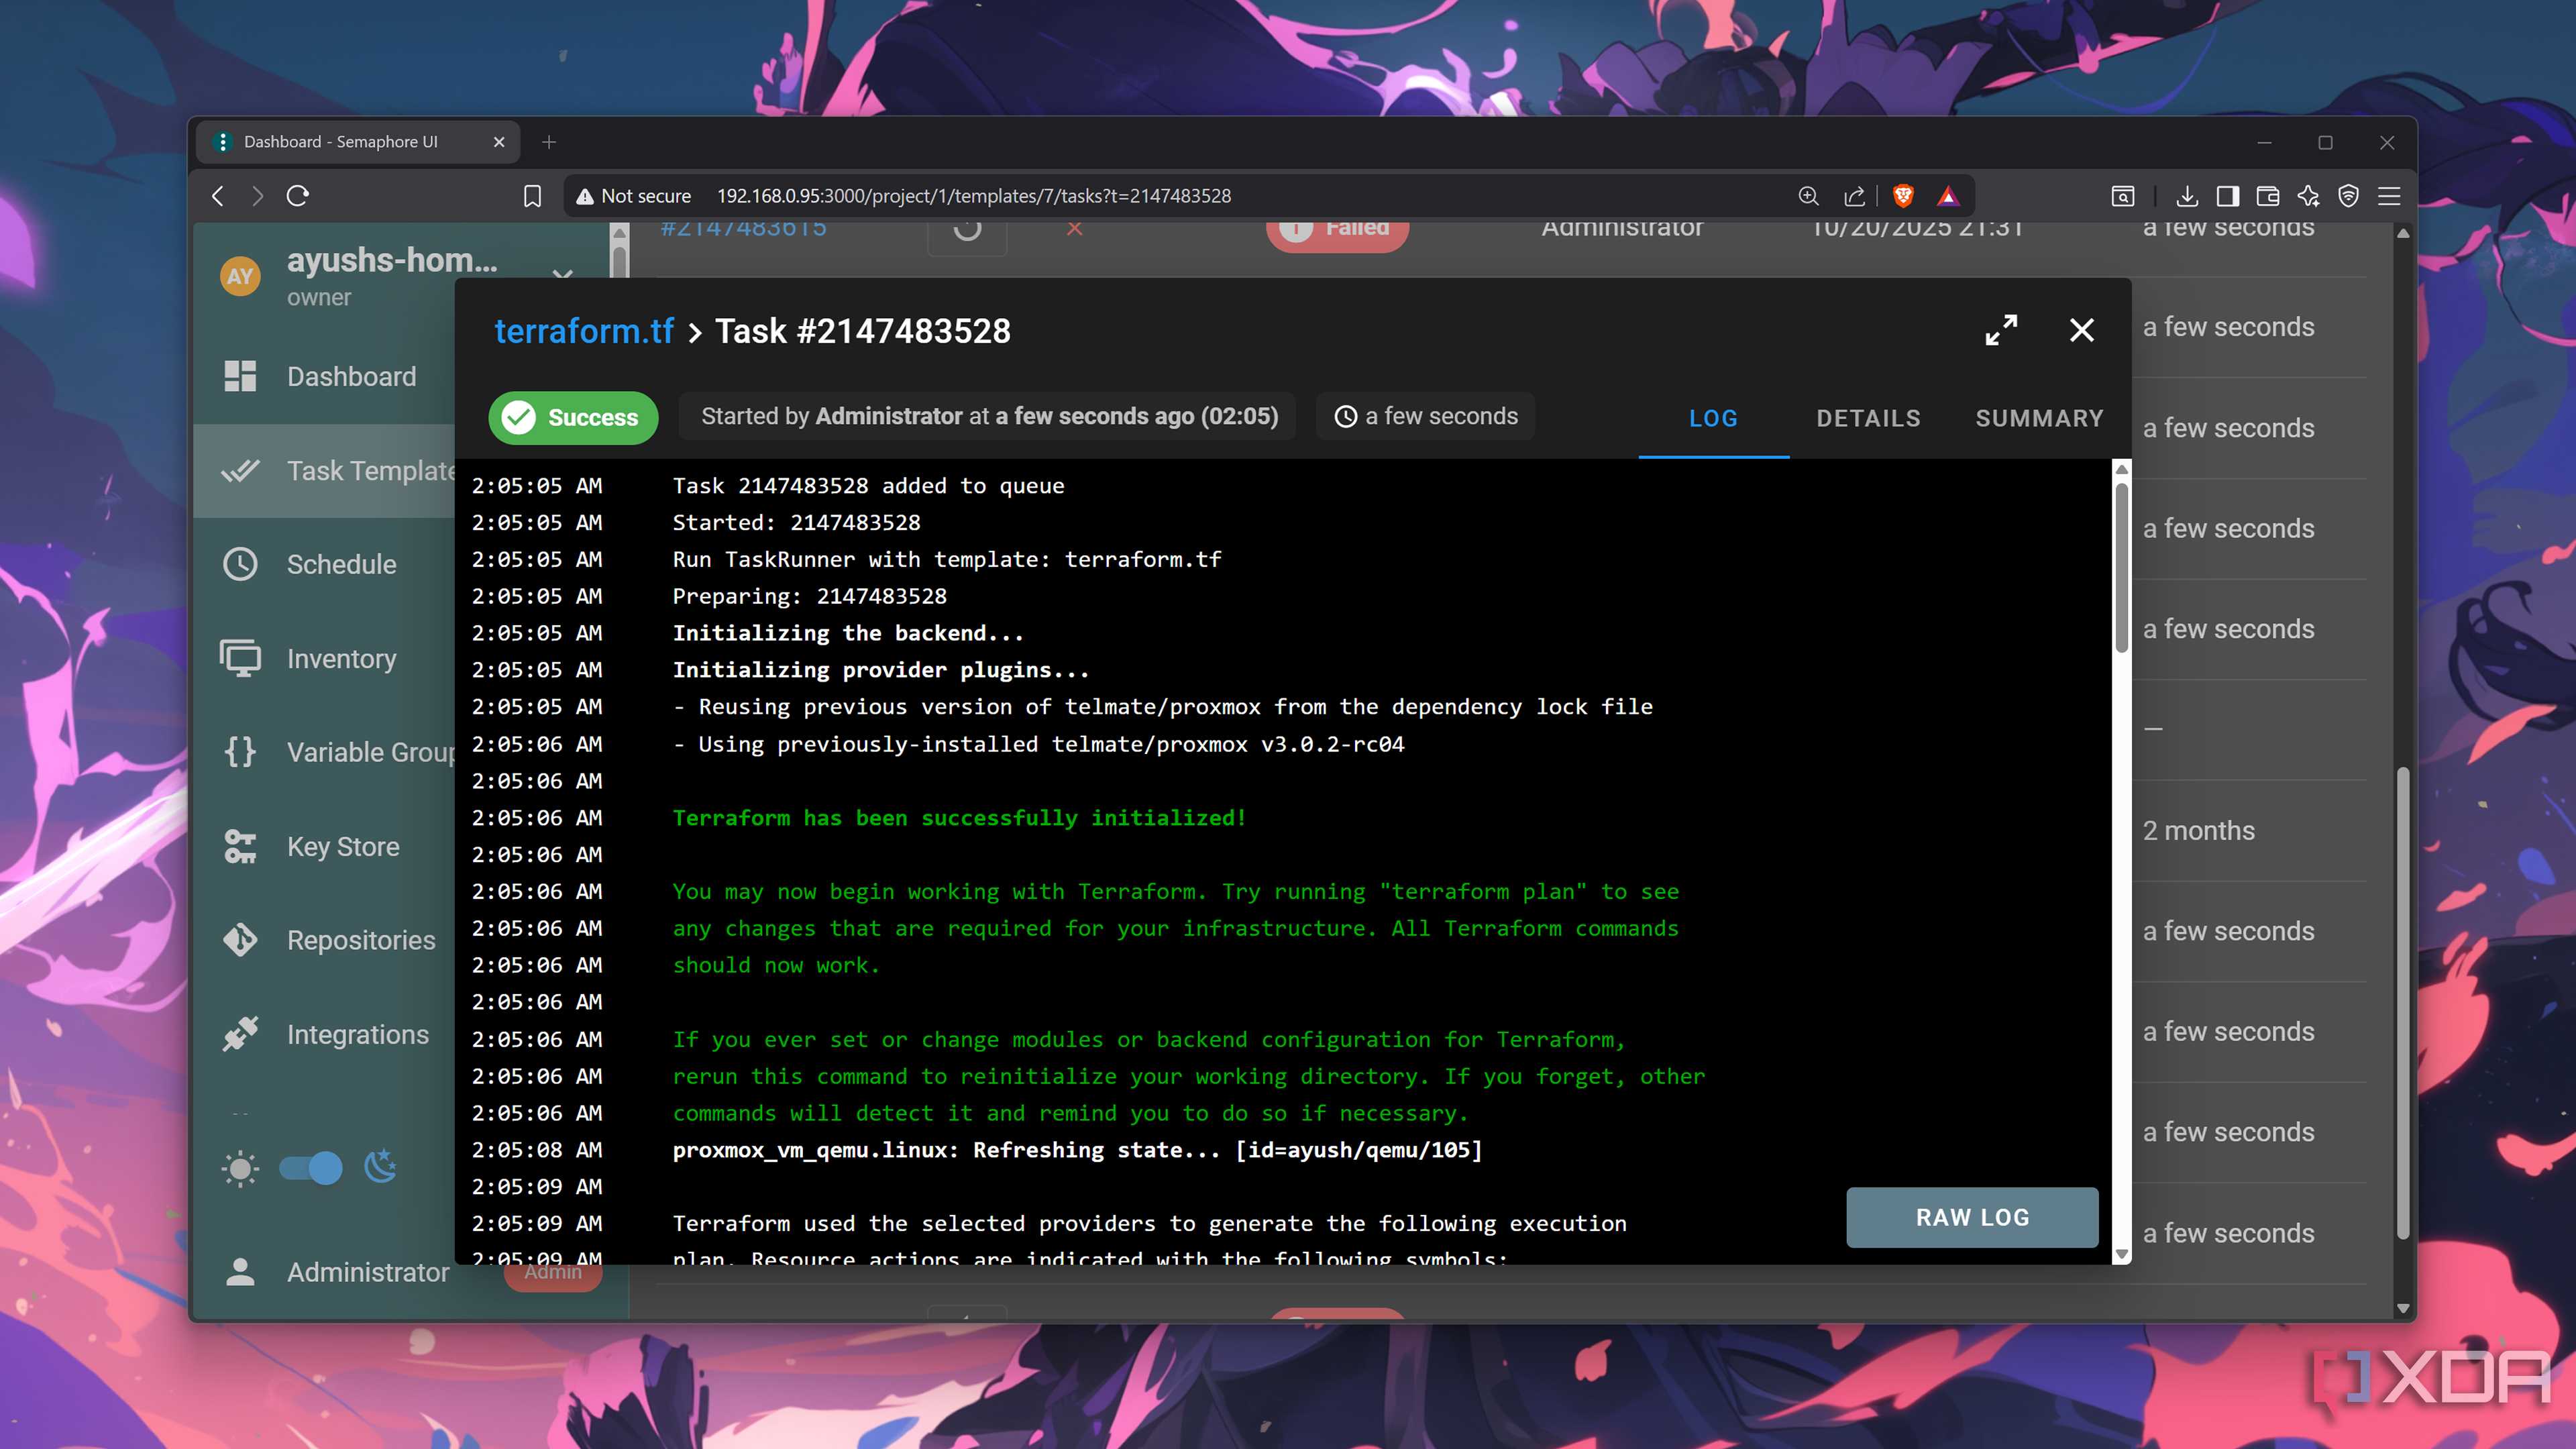Click the Brave shields lion icon
The image size is (2576, 1449).
coord(1903,196)
